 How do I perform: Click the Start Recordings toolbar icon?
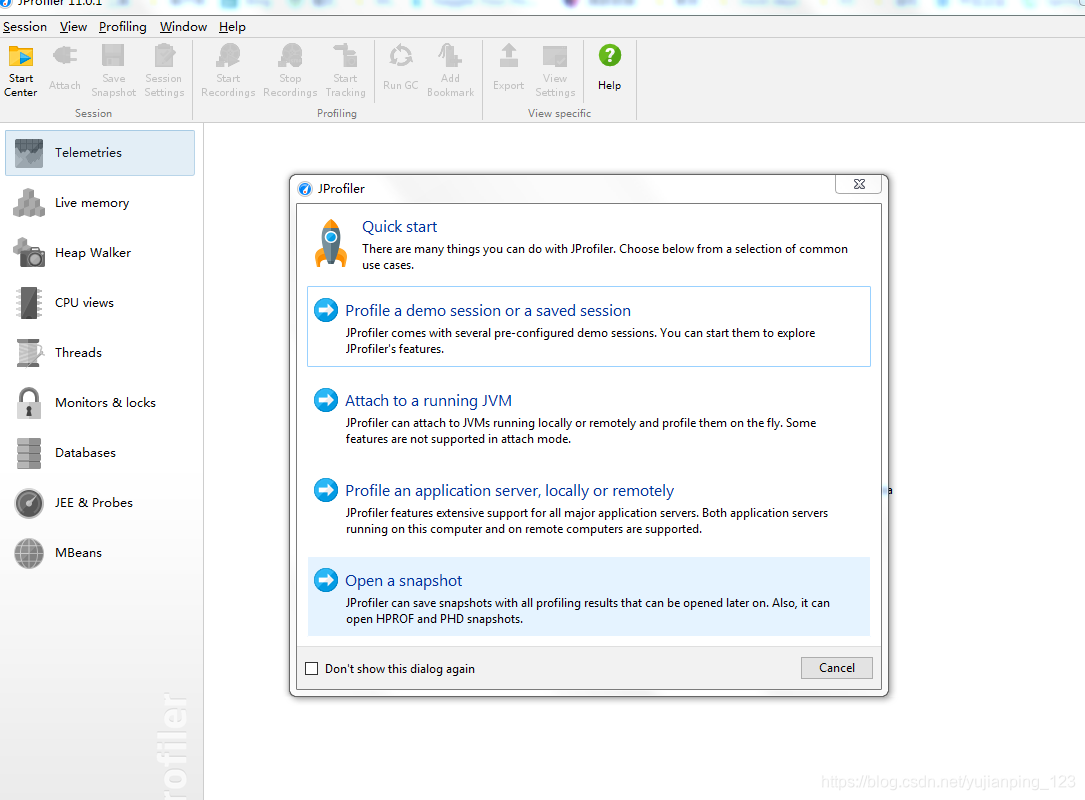[x=228, y=56]
